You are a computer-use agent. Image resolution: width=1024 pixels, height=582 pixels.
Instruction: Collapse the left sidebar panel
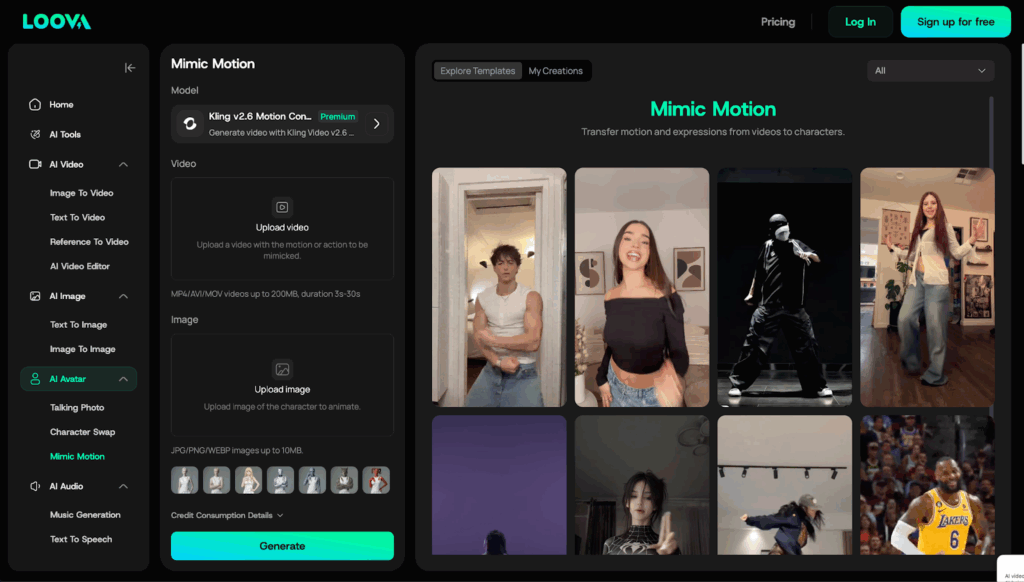130,68
